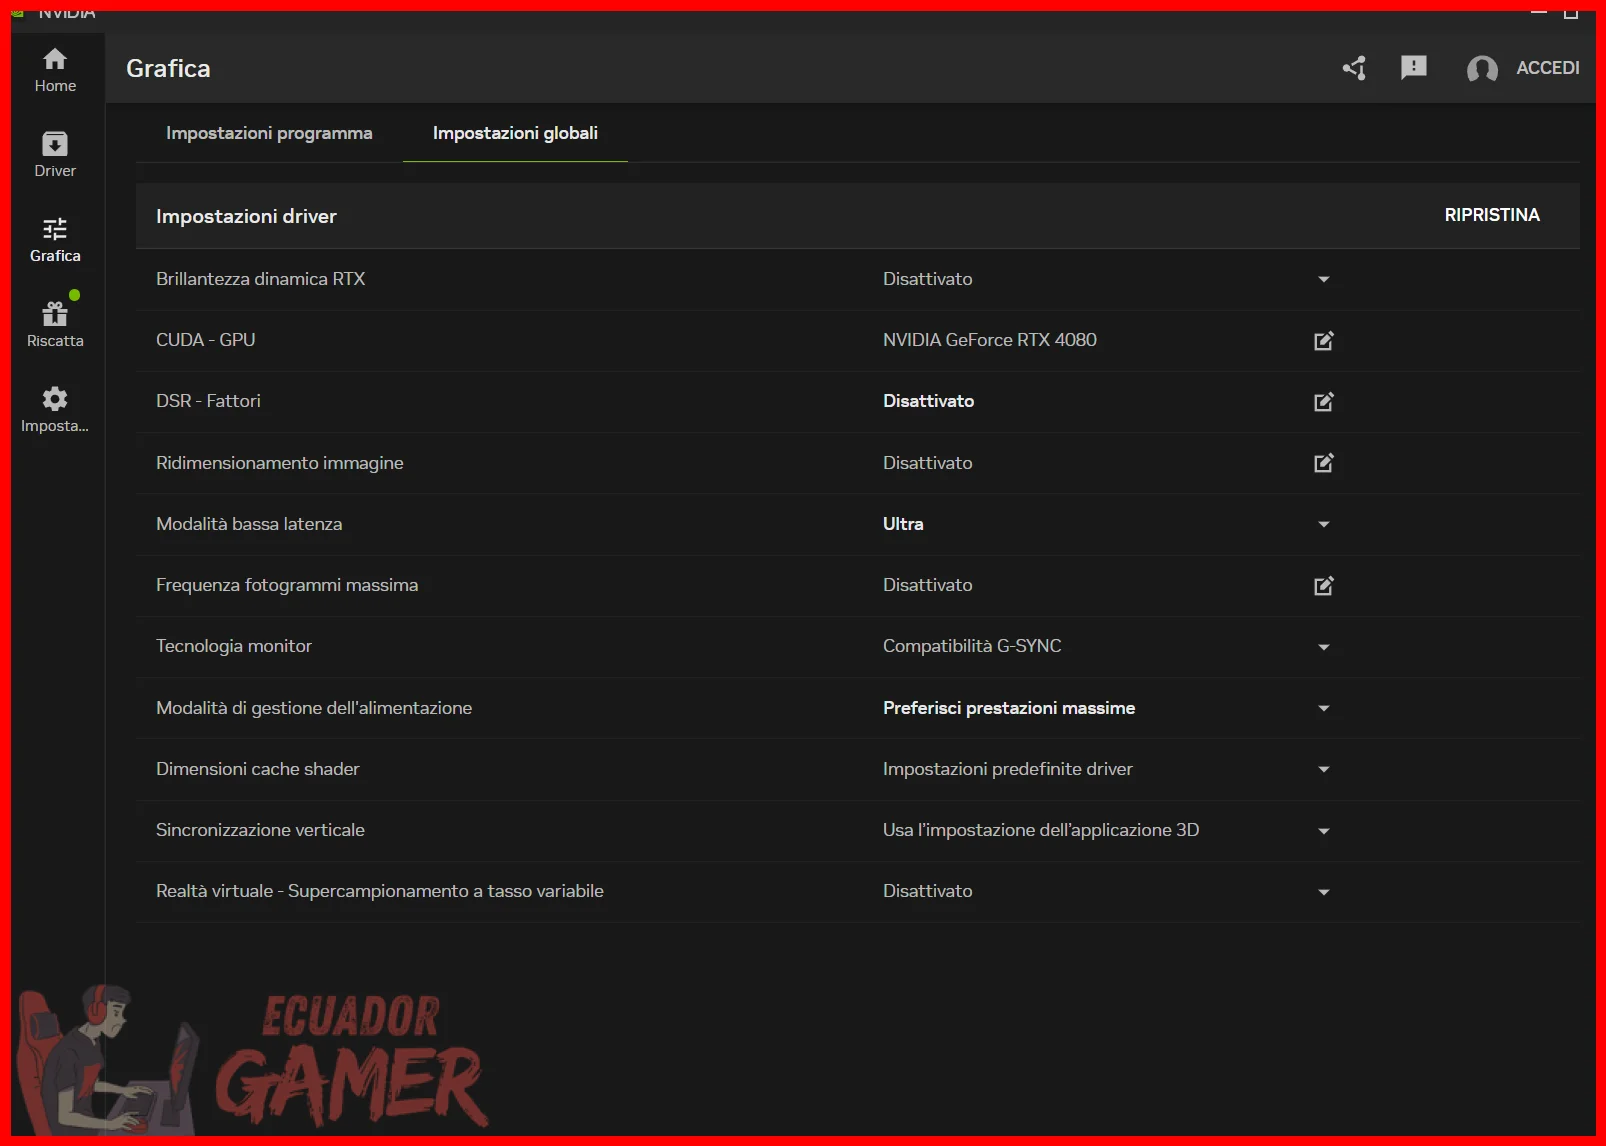This screenshot has width=1606, height=1146.
Task: Open the Impostazioni gear in sidebar
Action: (x=55, y=410)
